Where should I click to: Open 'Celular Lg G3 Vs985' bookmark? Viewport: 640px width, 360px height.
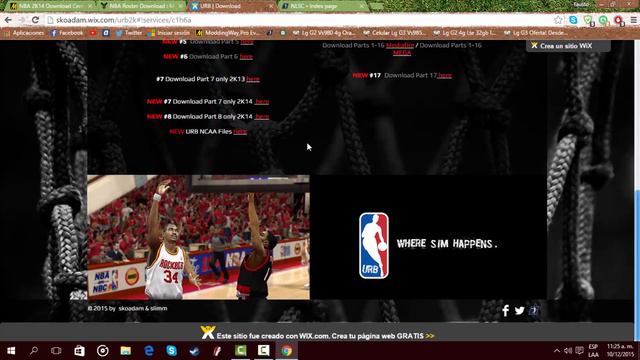[394, 33]
